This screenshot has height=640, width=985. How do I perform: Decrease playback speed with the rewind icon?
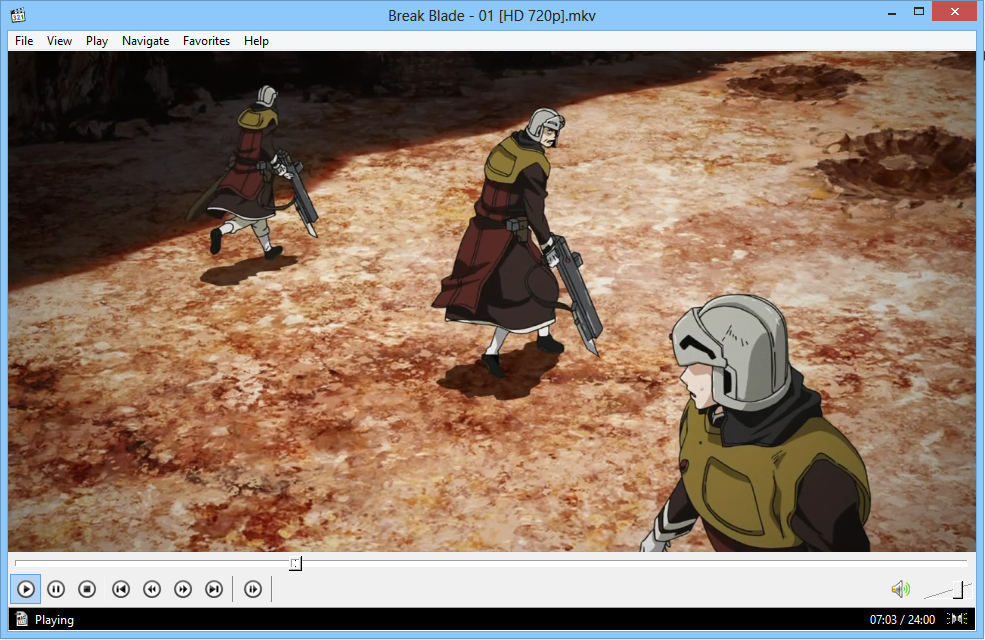(152, 589)
